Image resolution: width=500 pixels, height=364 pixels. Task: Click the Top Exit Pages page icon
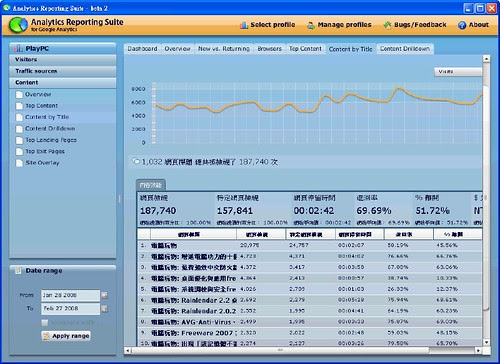pyautogui.click(x=19, y=152)
